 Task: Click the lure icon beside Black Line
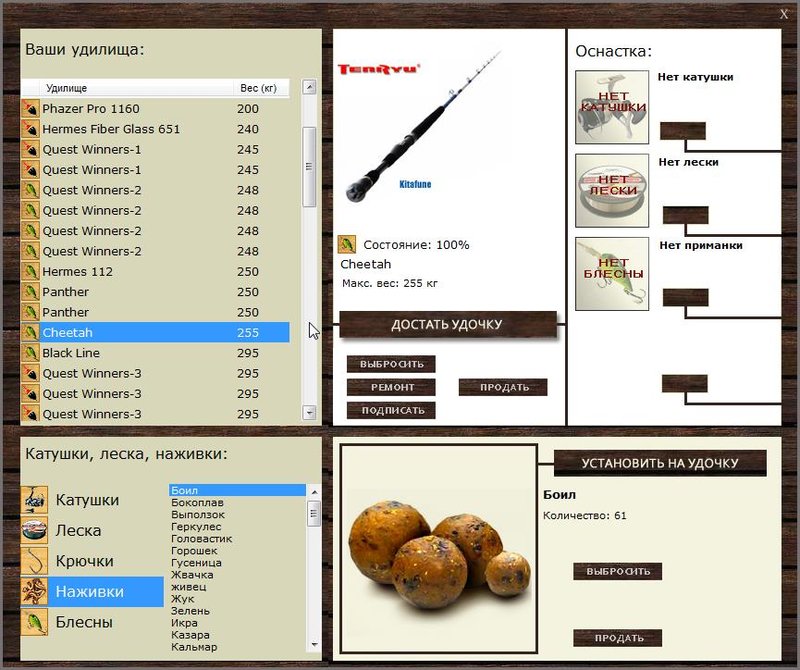tap(31, 353)
